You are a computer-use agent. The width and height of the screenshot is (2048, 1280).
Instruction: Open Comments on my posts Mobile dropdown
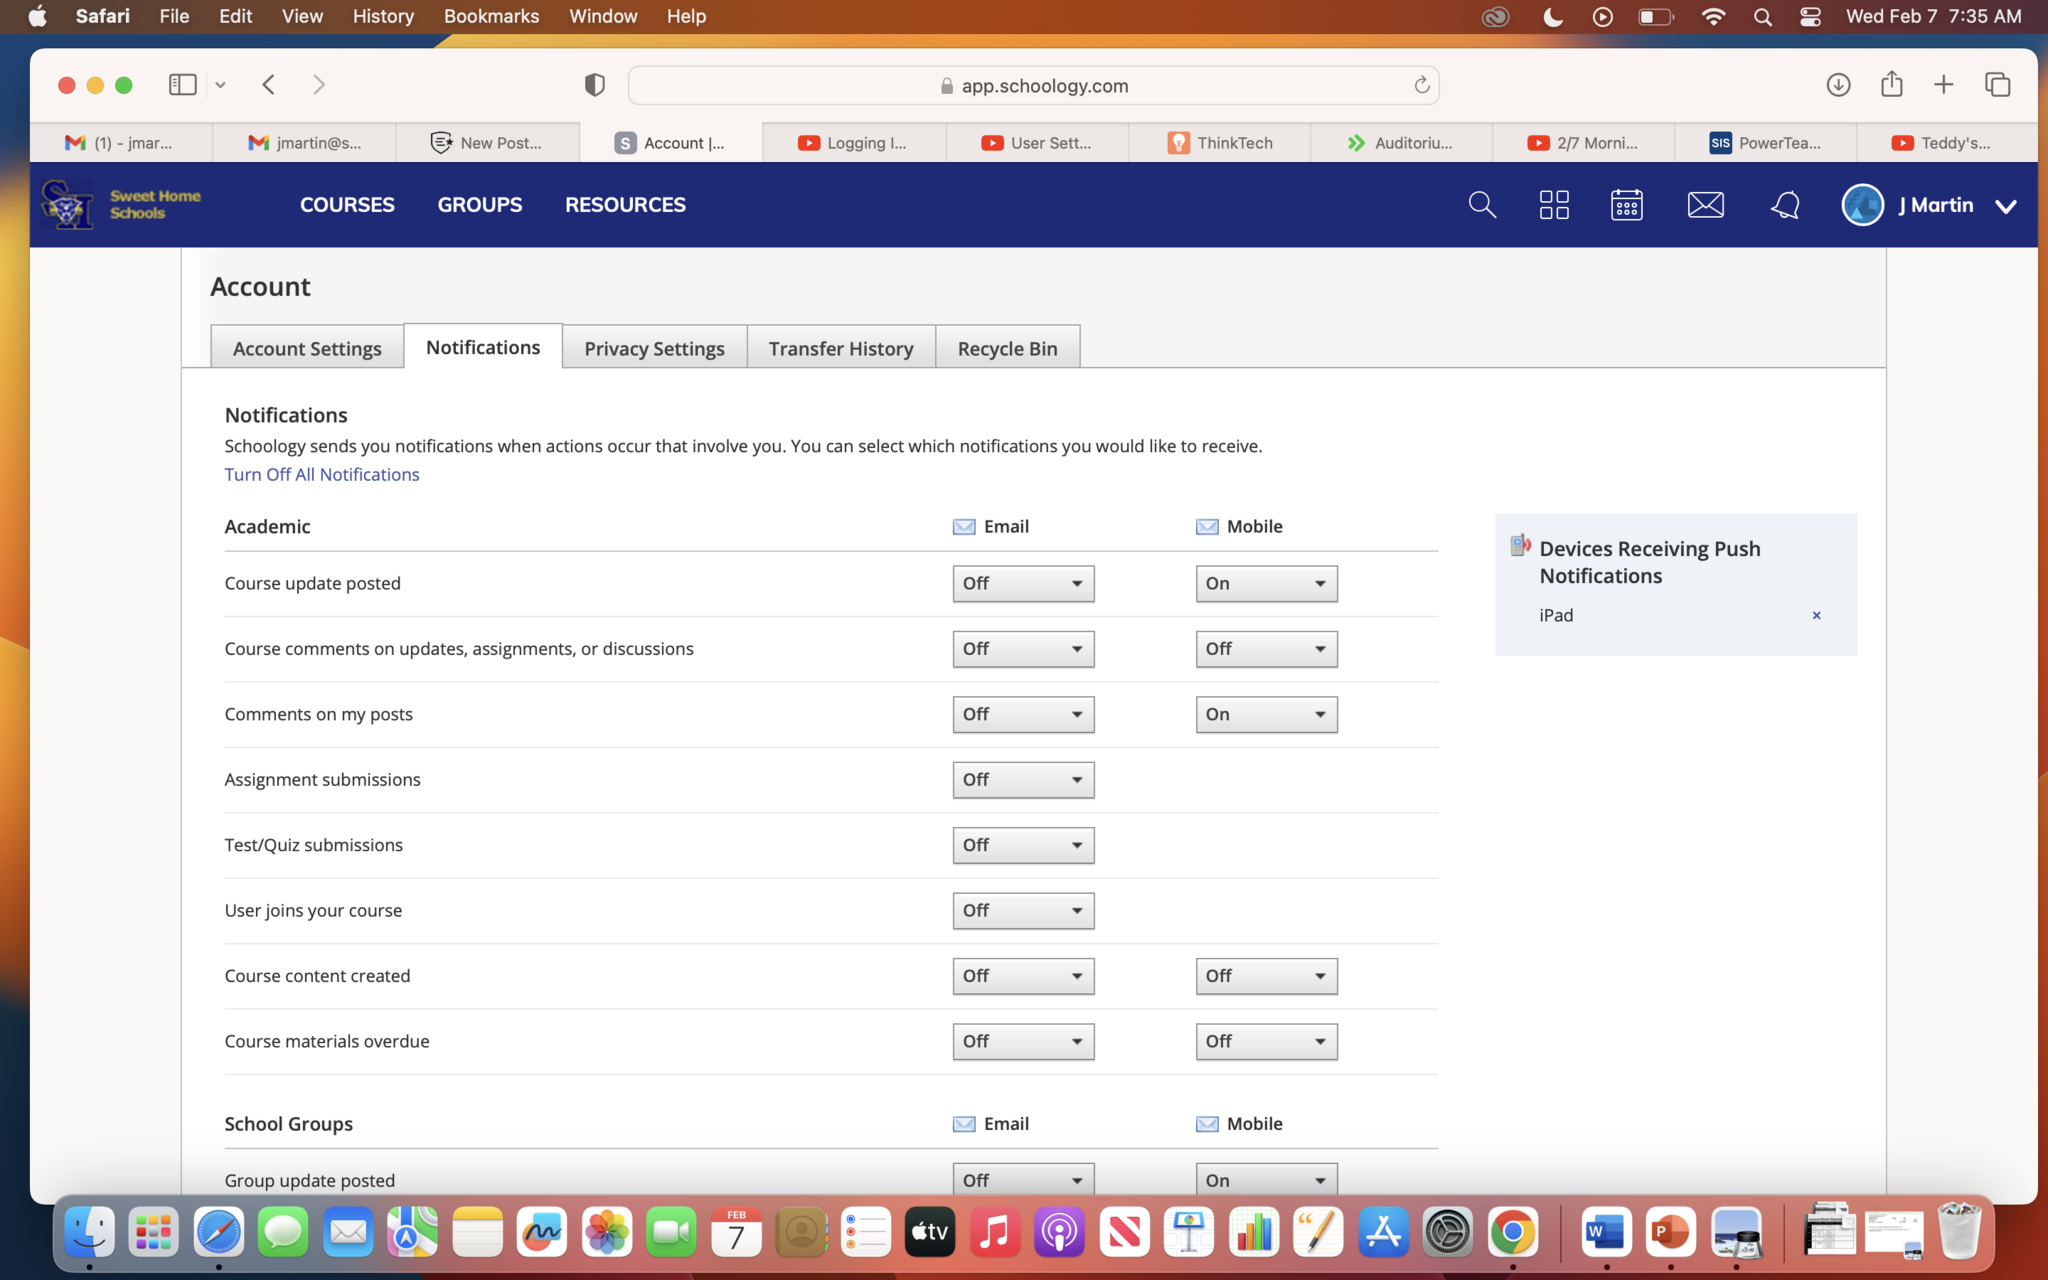click(x=1265, y=714)
